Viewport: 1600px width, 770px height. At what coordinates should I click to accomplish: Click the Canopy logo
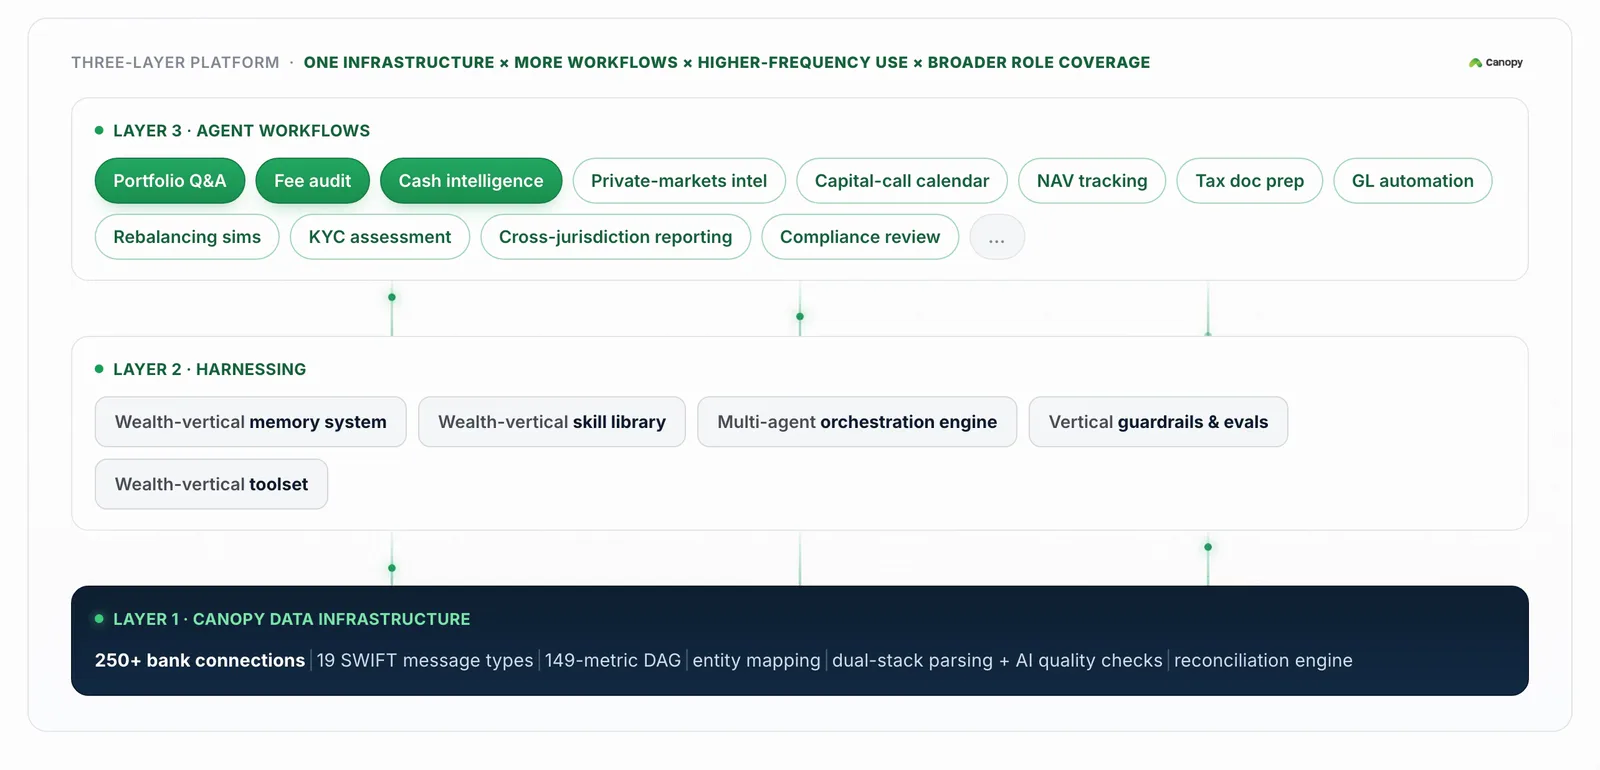click(x=1495, y=62)
